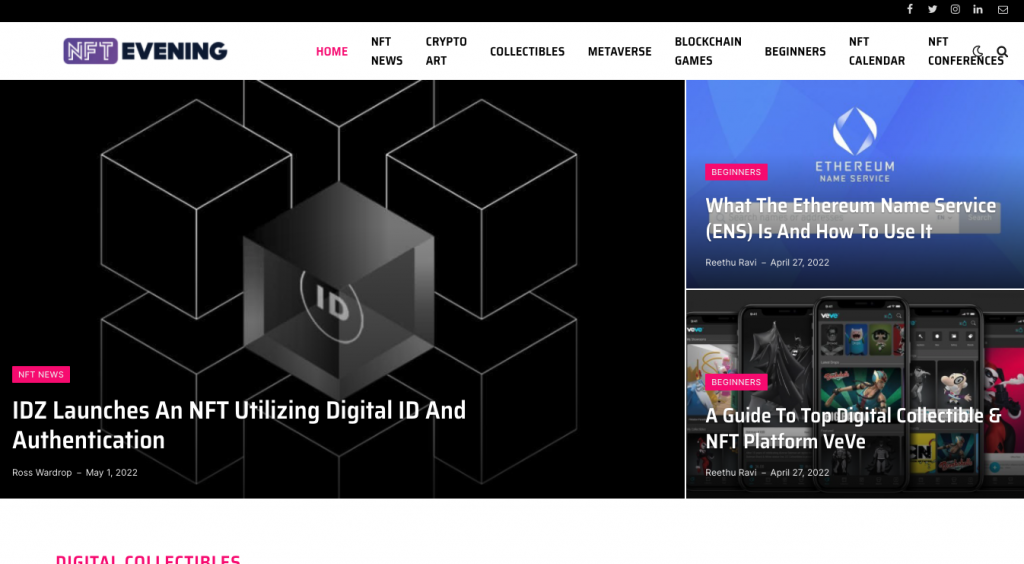Open the LinkedIn profile icon
This screenshot has width=1024, height=564.
click(x=978, y=9)
